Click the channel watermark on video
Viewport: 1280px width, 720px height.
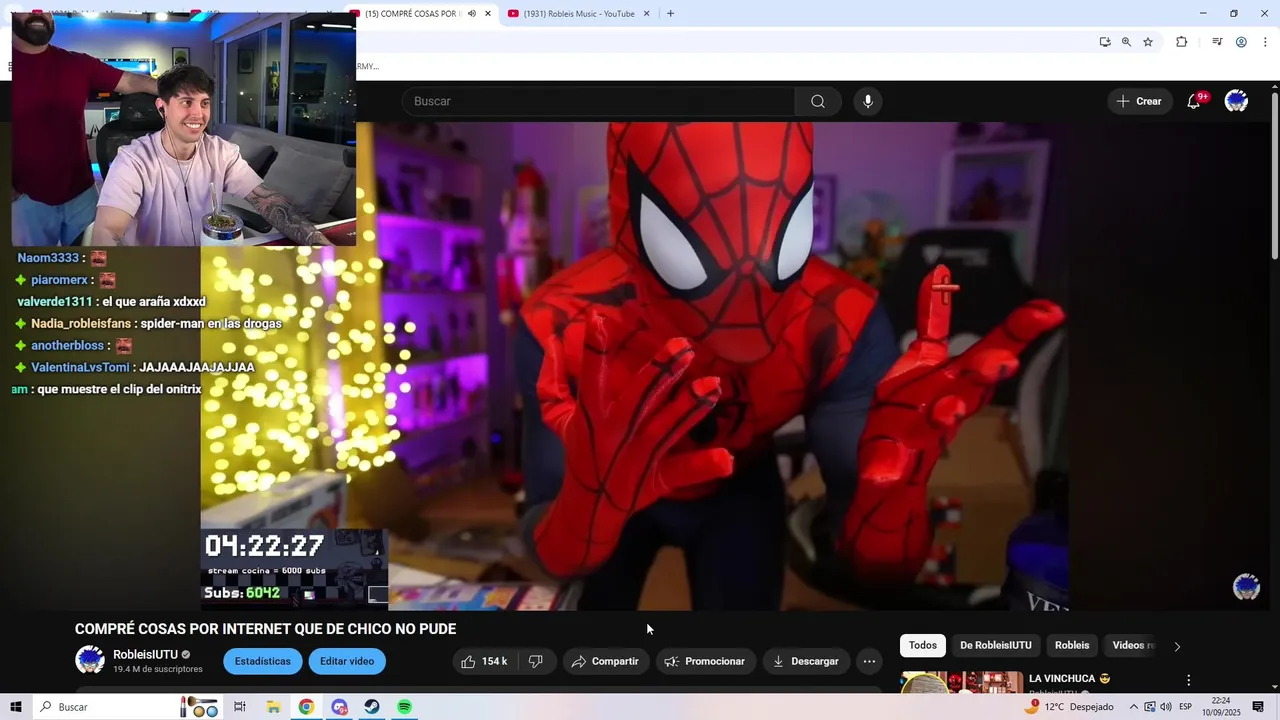coord(1246,587)
